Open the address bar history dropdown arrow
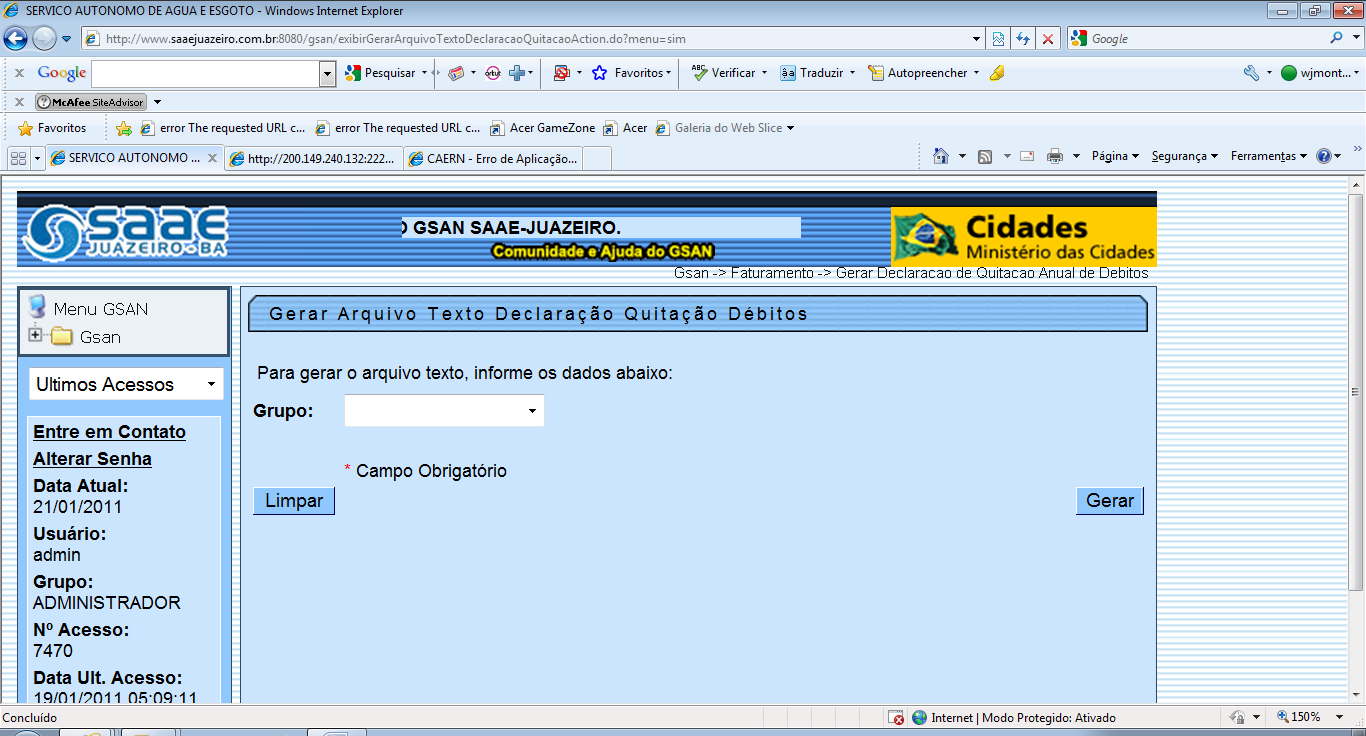 977,39
